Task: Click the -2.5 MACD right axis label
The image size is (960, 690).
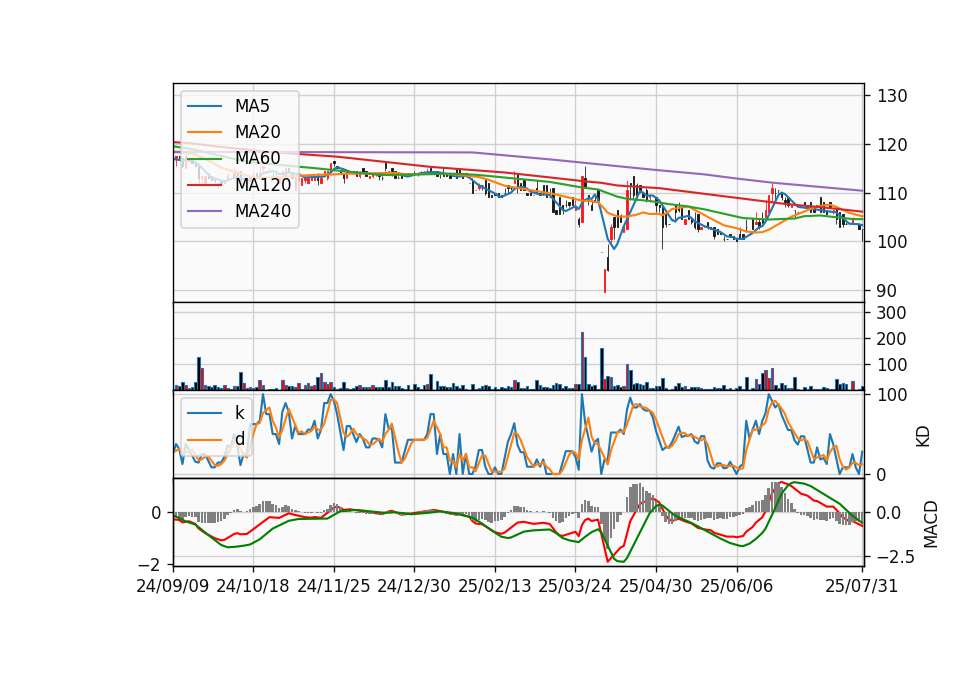Action: [896, 557]
